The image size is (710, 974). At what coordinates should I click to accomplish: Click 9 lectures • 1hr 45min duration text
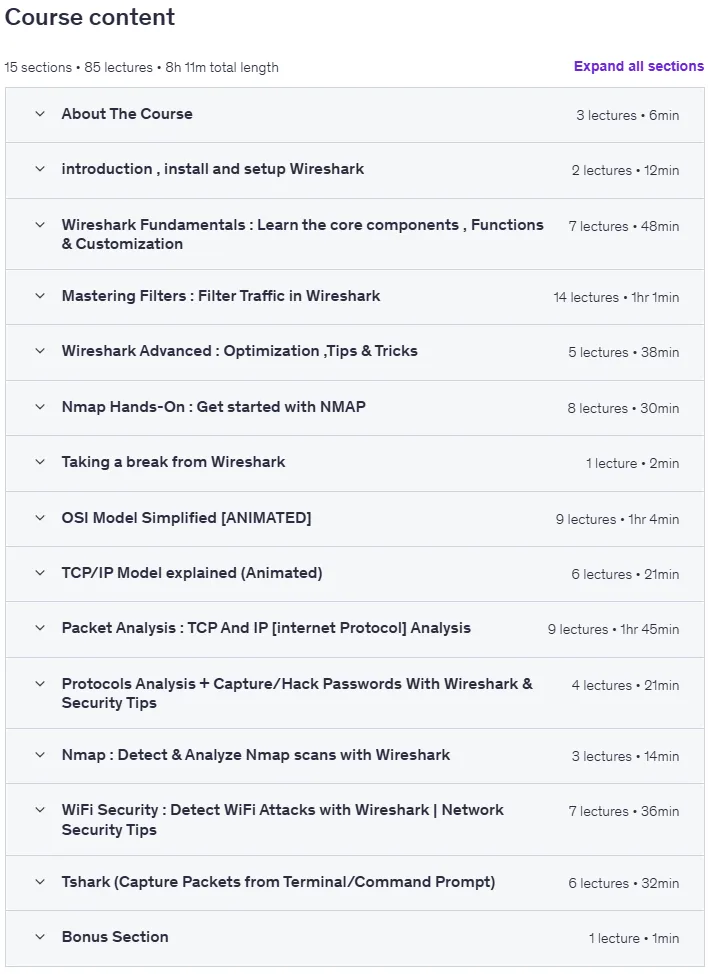(613, 629)
